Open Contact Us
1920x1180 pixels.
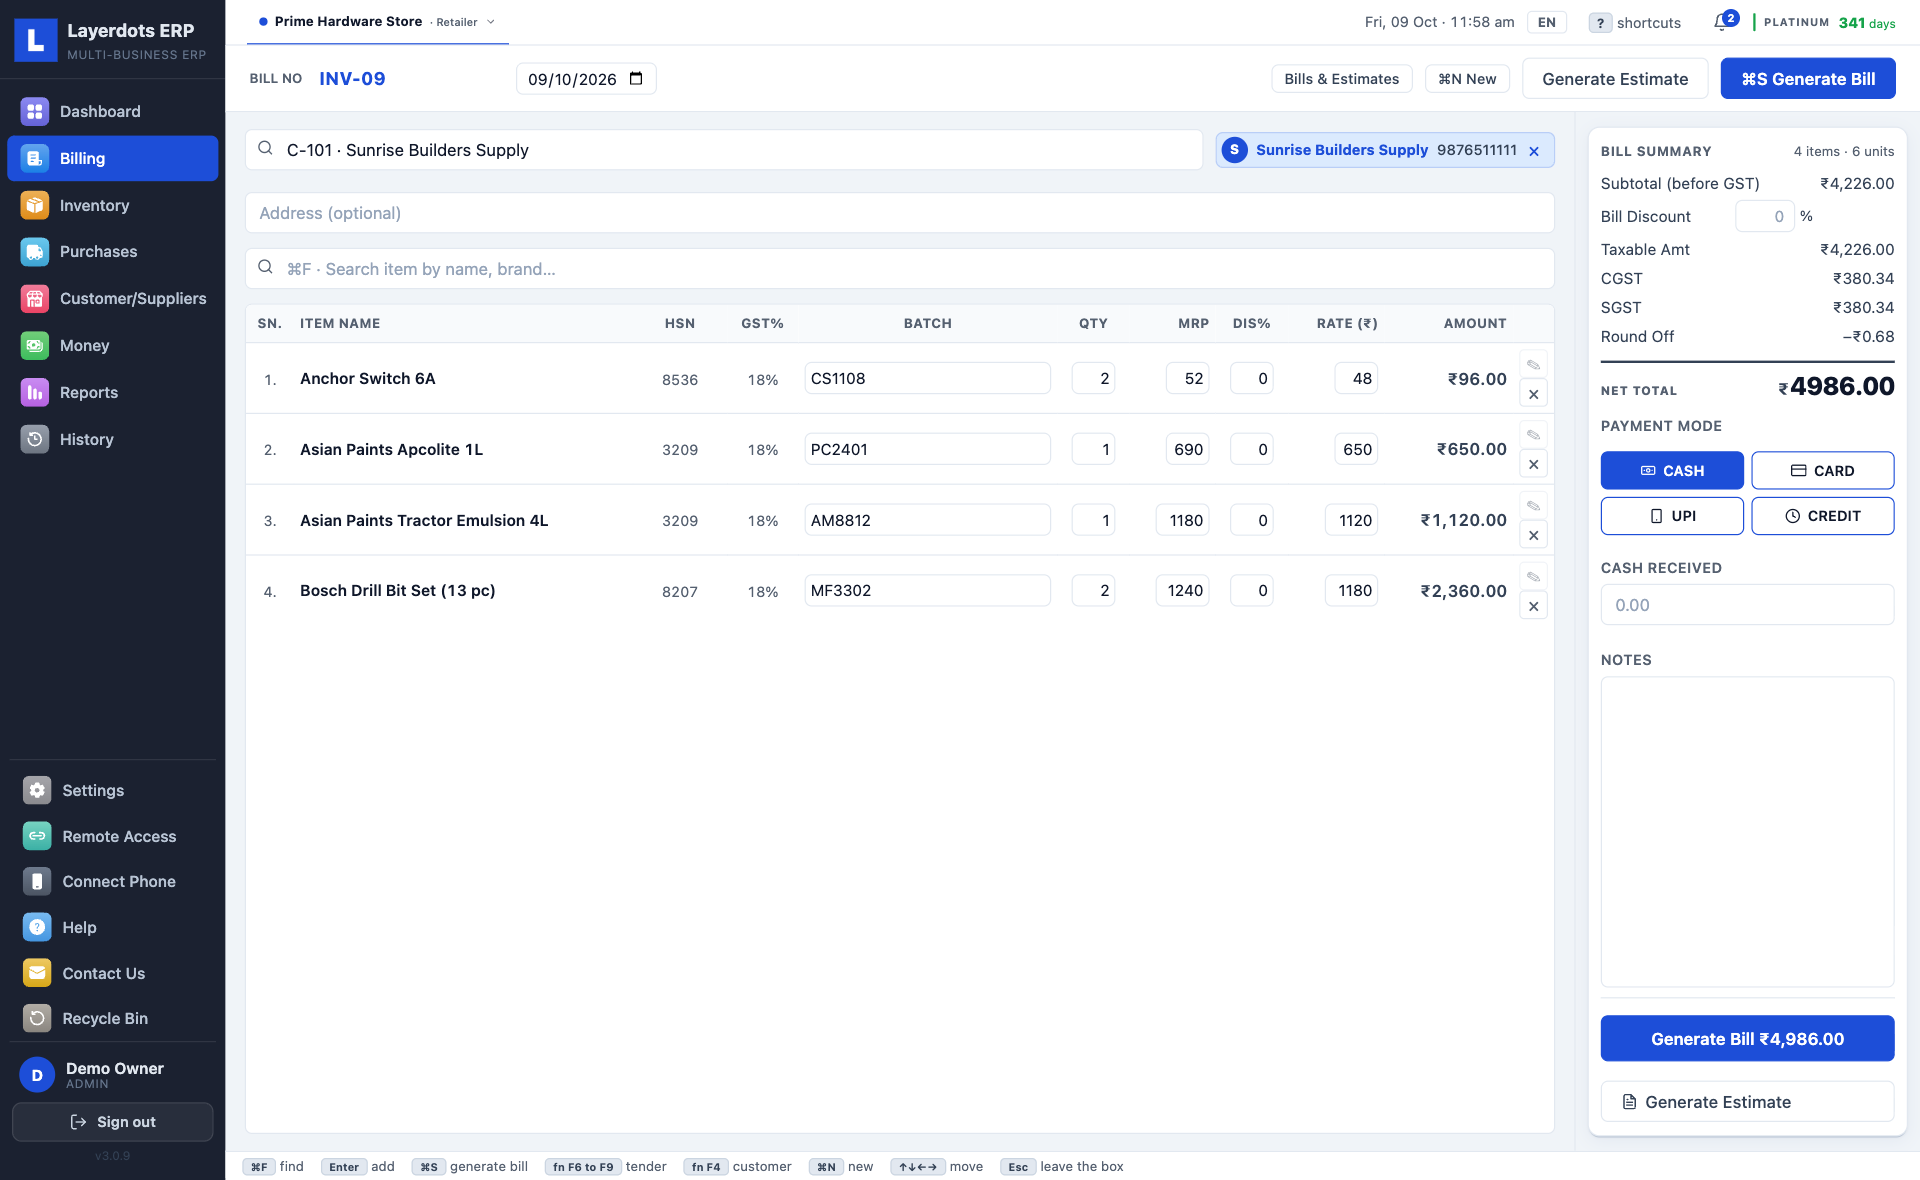(112, 973)
